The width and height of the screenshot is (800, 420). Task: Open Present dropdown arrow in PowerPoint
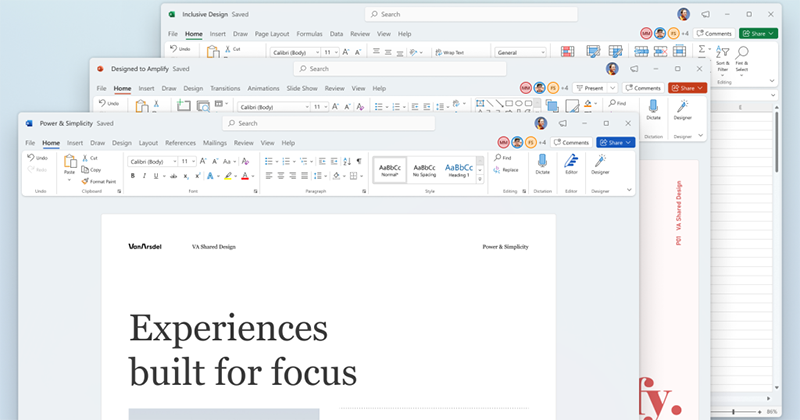613,88
